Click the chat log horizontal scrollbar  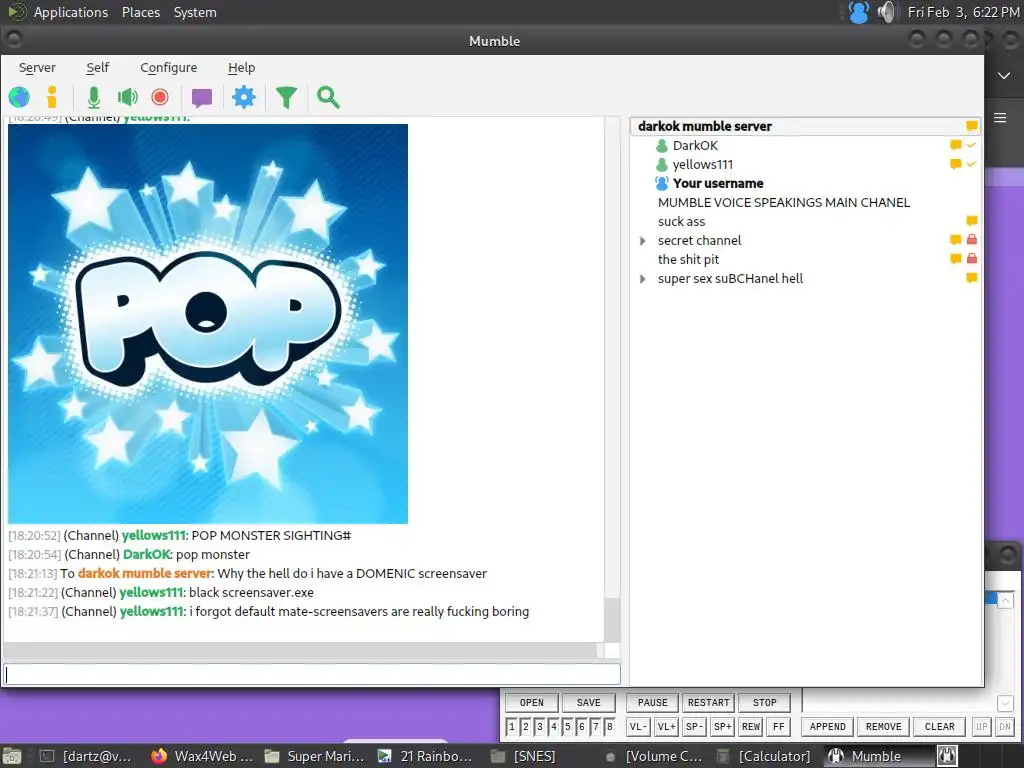[300, 650]
